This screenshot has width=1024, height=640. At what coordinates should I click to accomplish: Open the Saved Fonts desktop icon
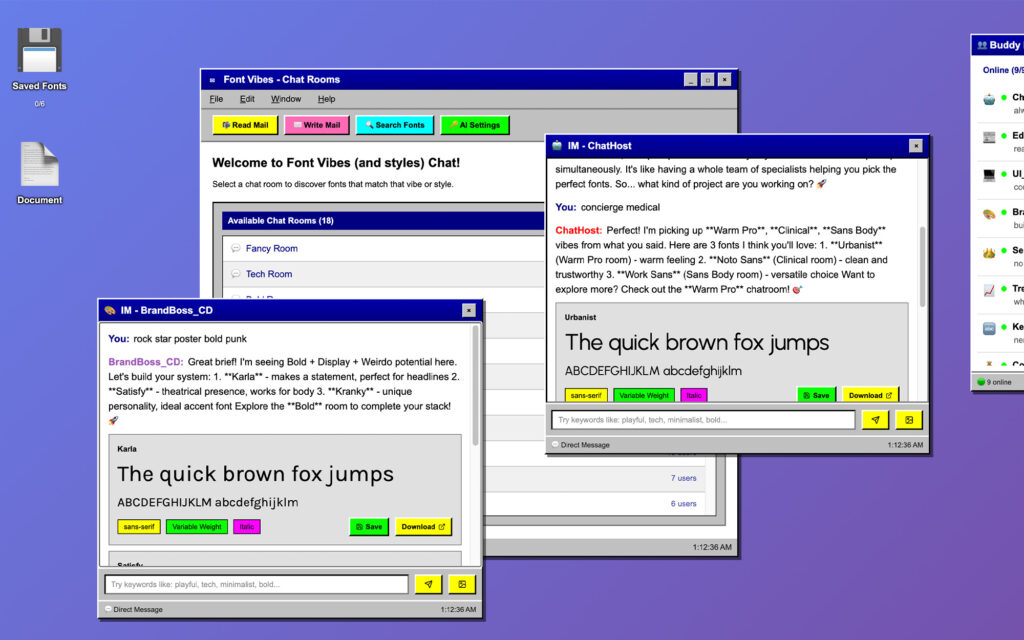click(40, 56)
